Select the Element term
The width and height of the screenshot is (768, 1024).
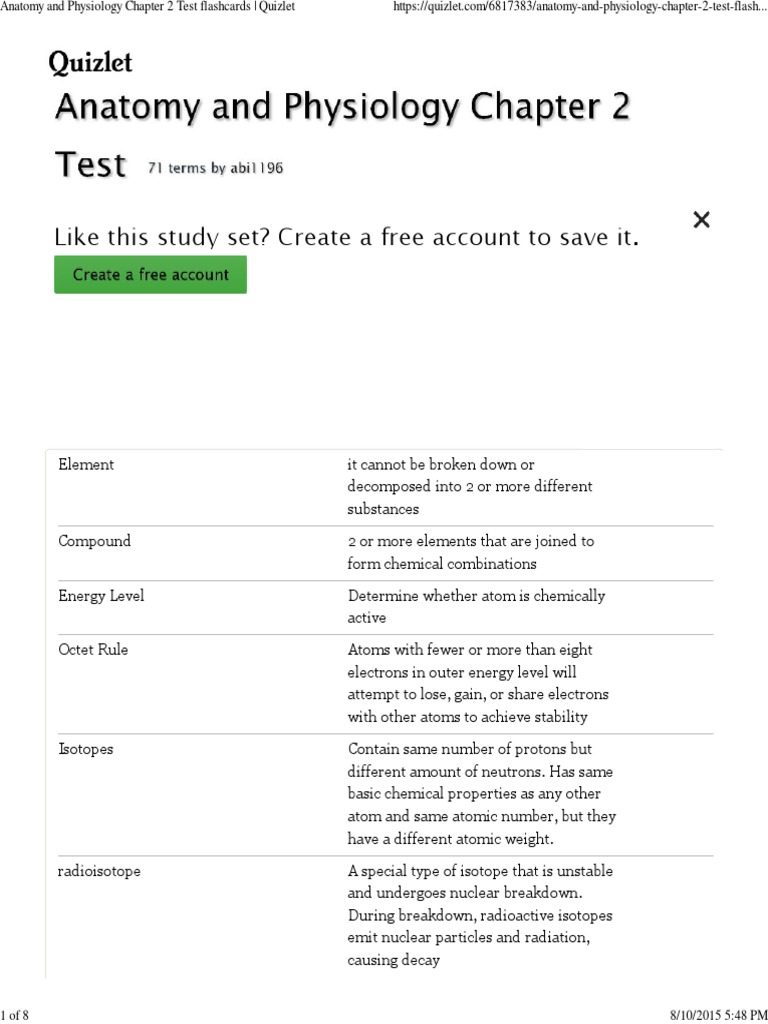coord(86,465)
